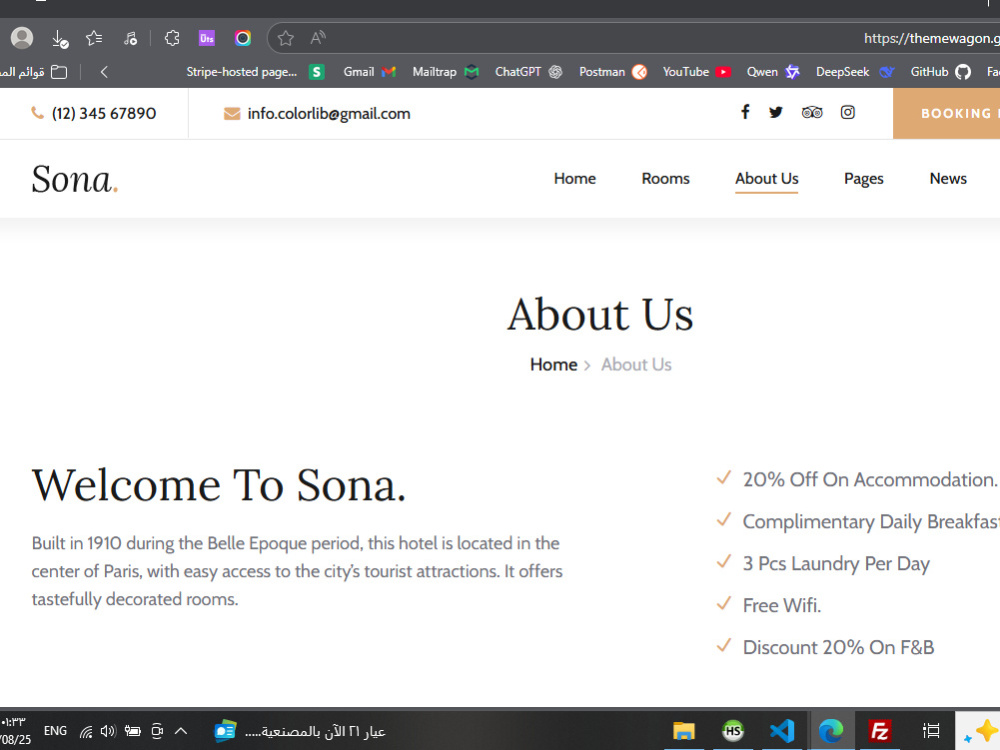
Task: Switch to Microsoft Edge in the taskbar
Action: tap(831, 731)
